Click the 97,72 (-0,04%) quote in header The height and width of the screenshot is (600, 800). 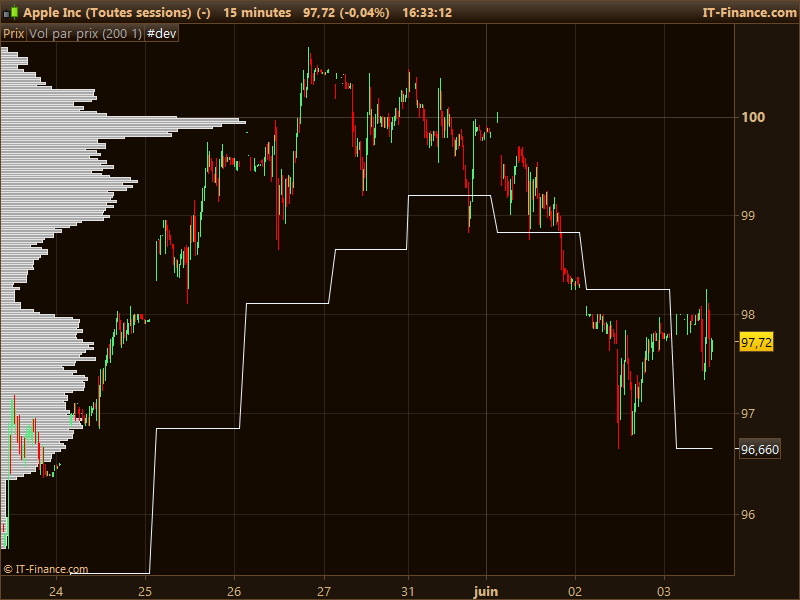(x=346, y=12)
